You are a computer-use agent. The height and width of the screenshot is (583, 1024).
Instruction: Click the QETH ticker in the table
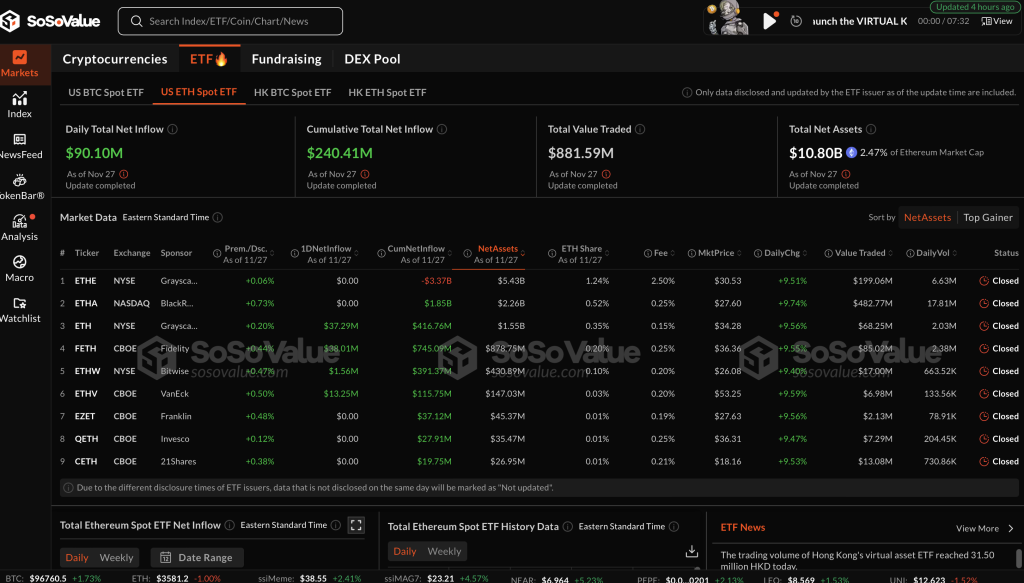(86, 439)
